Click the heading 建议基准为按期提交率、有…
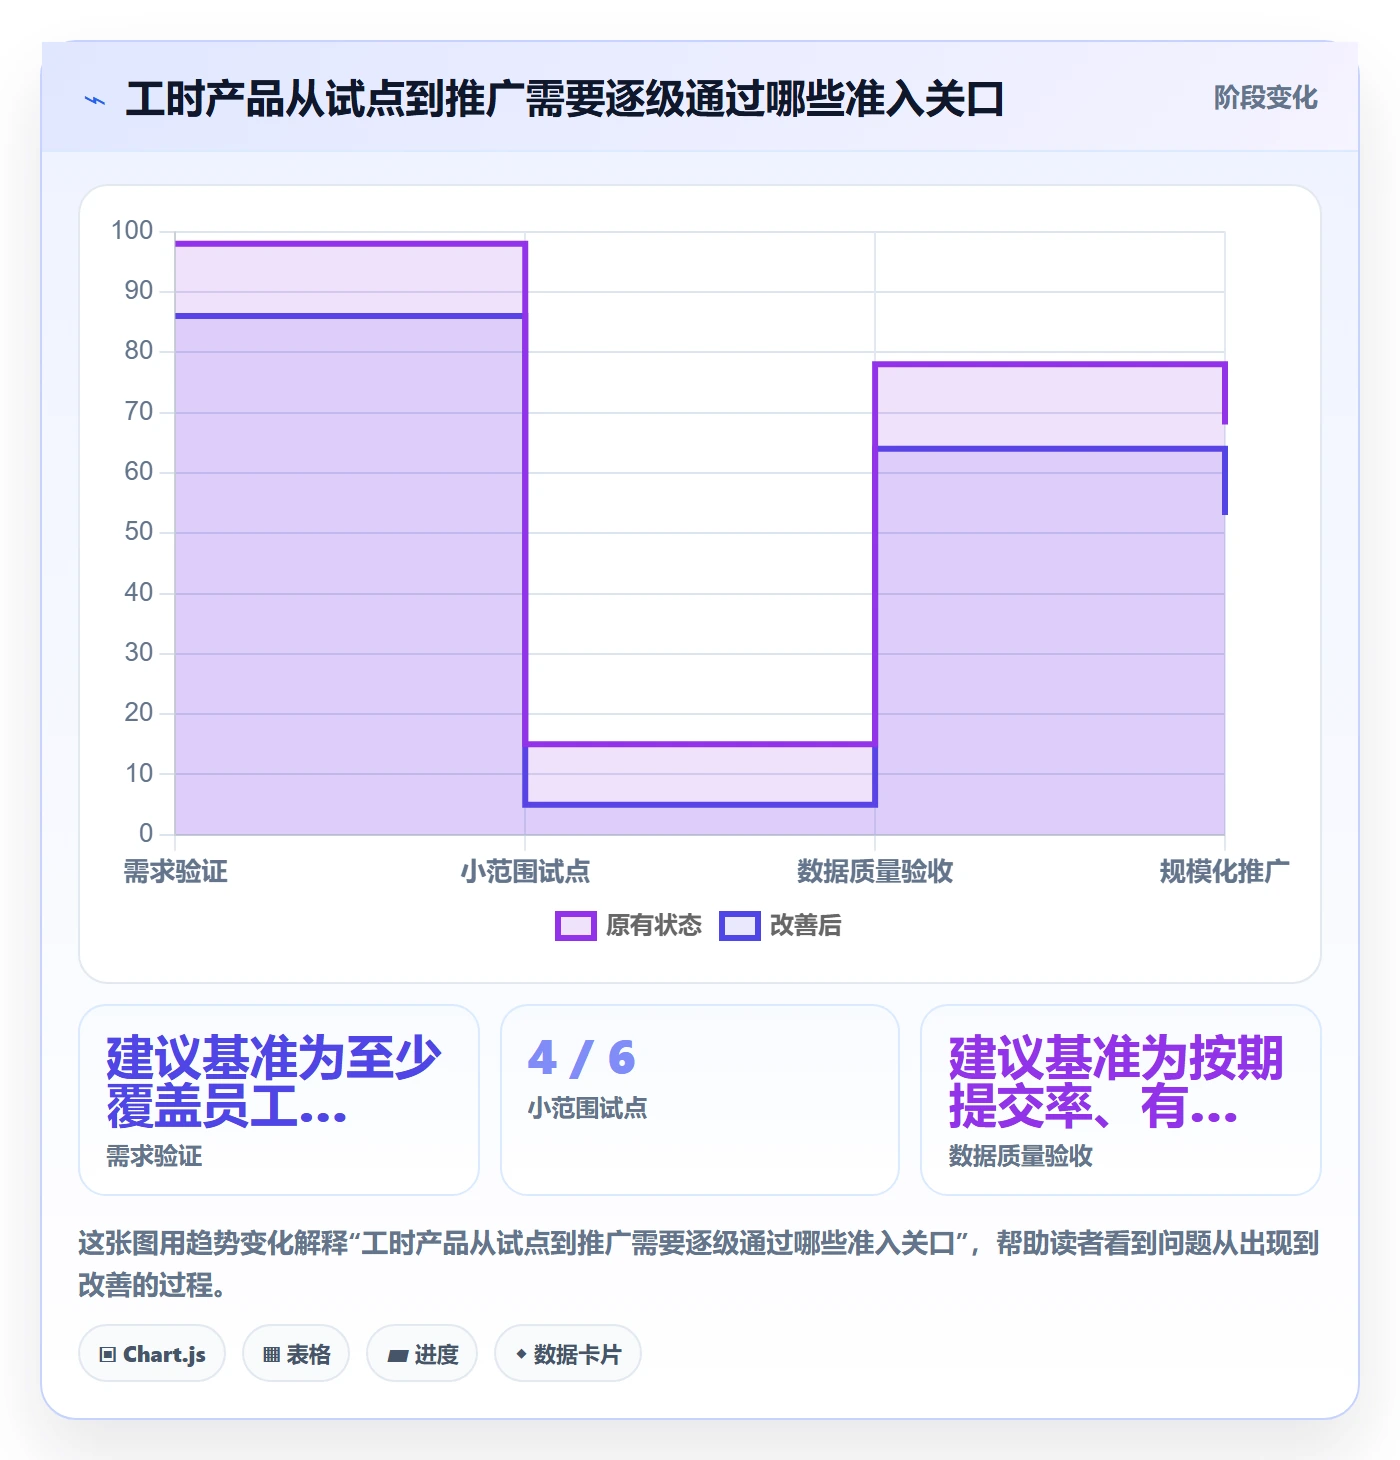 (x=1116, y=1082)
